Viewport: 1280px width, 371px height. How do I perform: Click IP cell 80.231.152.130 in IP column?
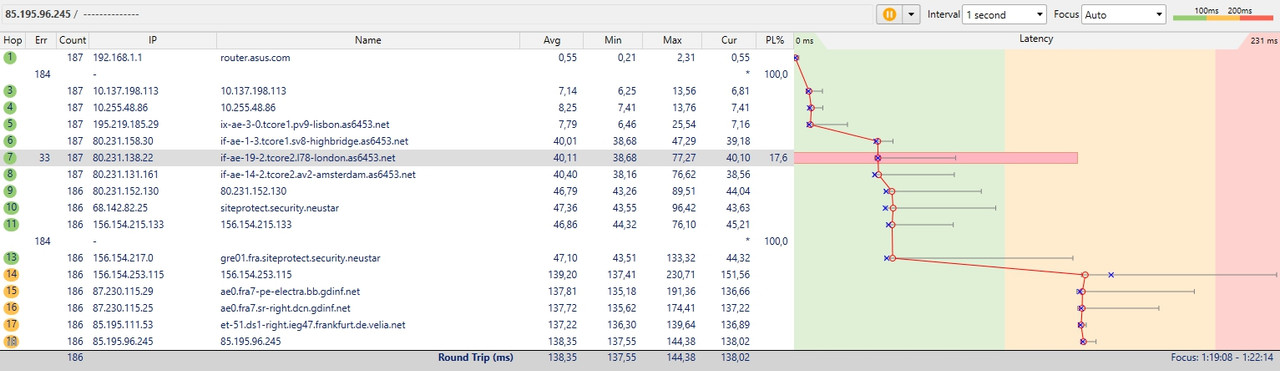click(x=126, y=191)
